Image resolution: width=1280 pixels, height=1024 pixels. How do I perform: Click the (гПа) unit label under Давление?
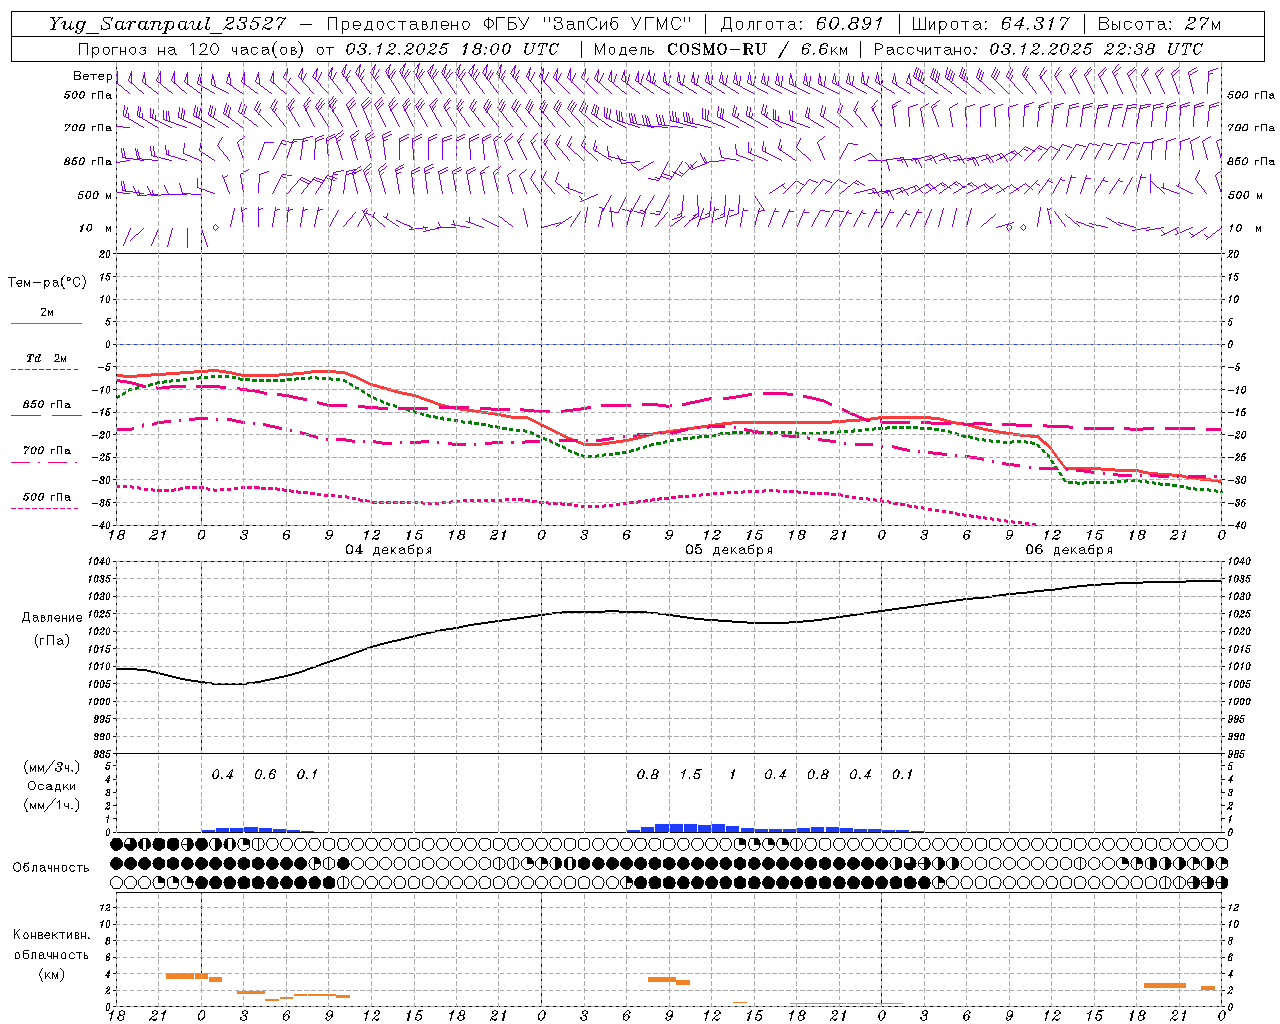tap(52, 640)
